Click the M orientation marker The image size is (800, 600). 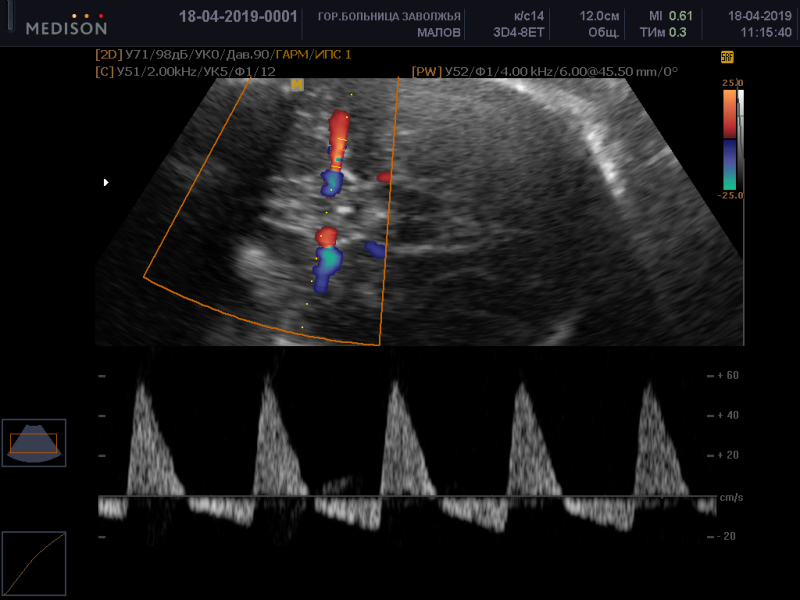click(x=297, y=85)
